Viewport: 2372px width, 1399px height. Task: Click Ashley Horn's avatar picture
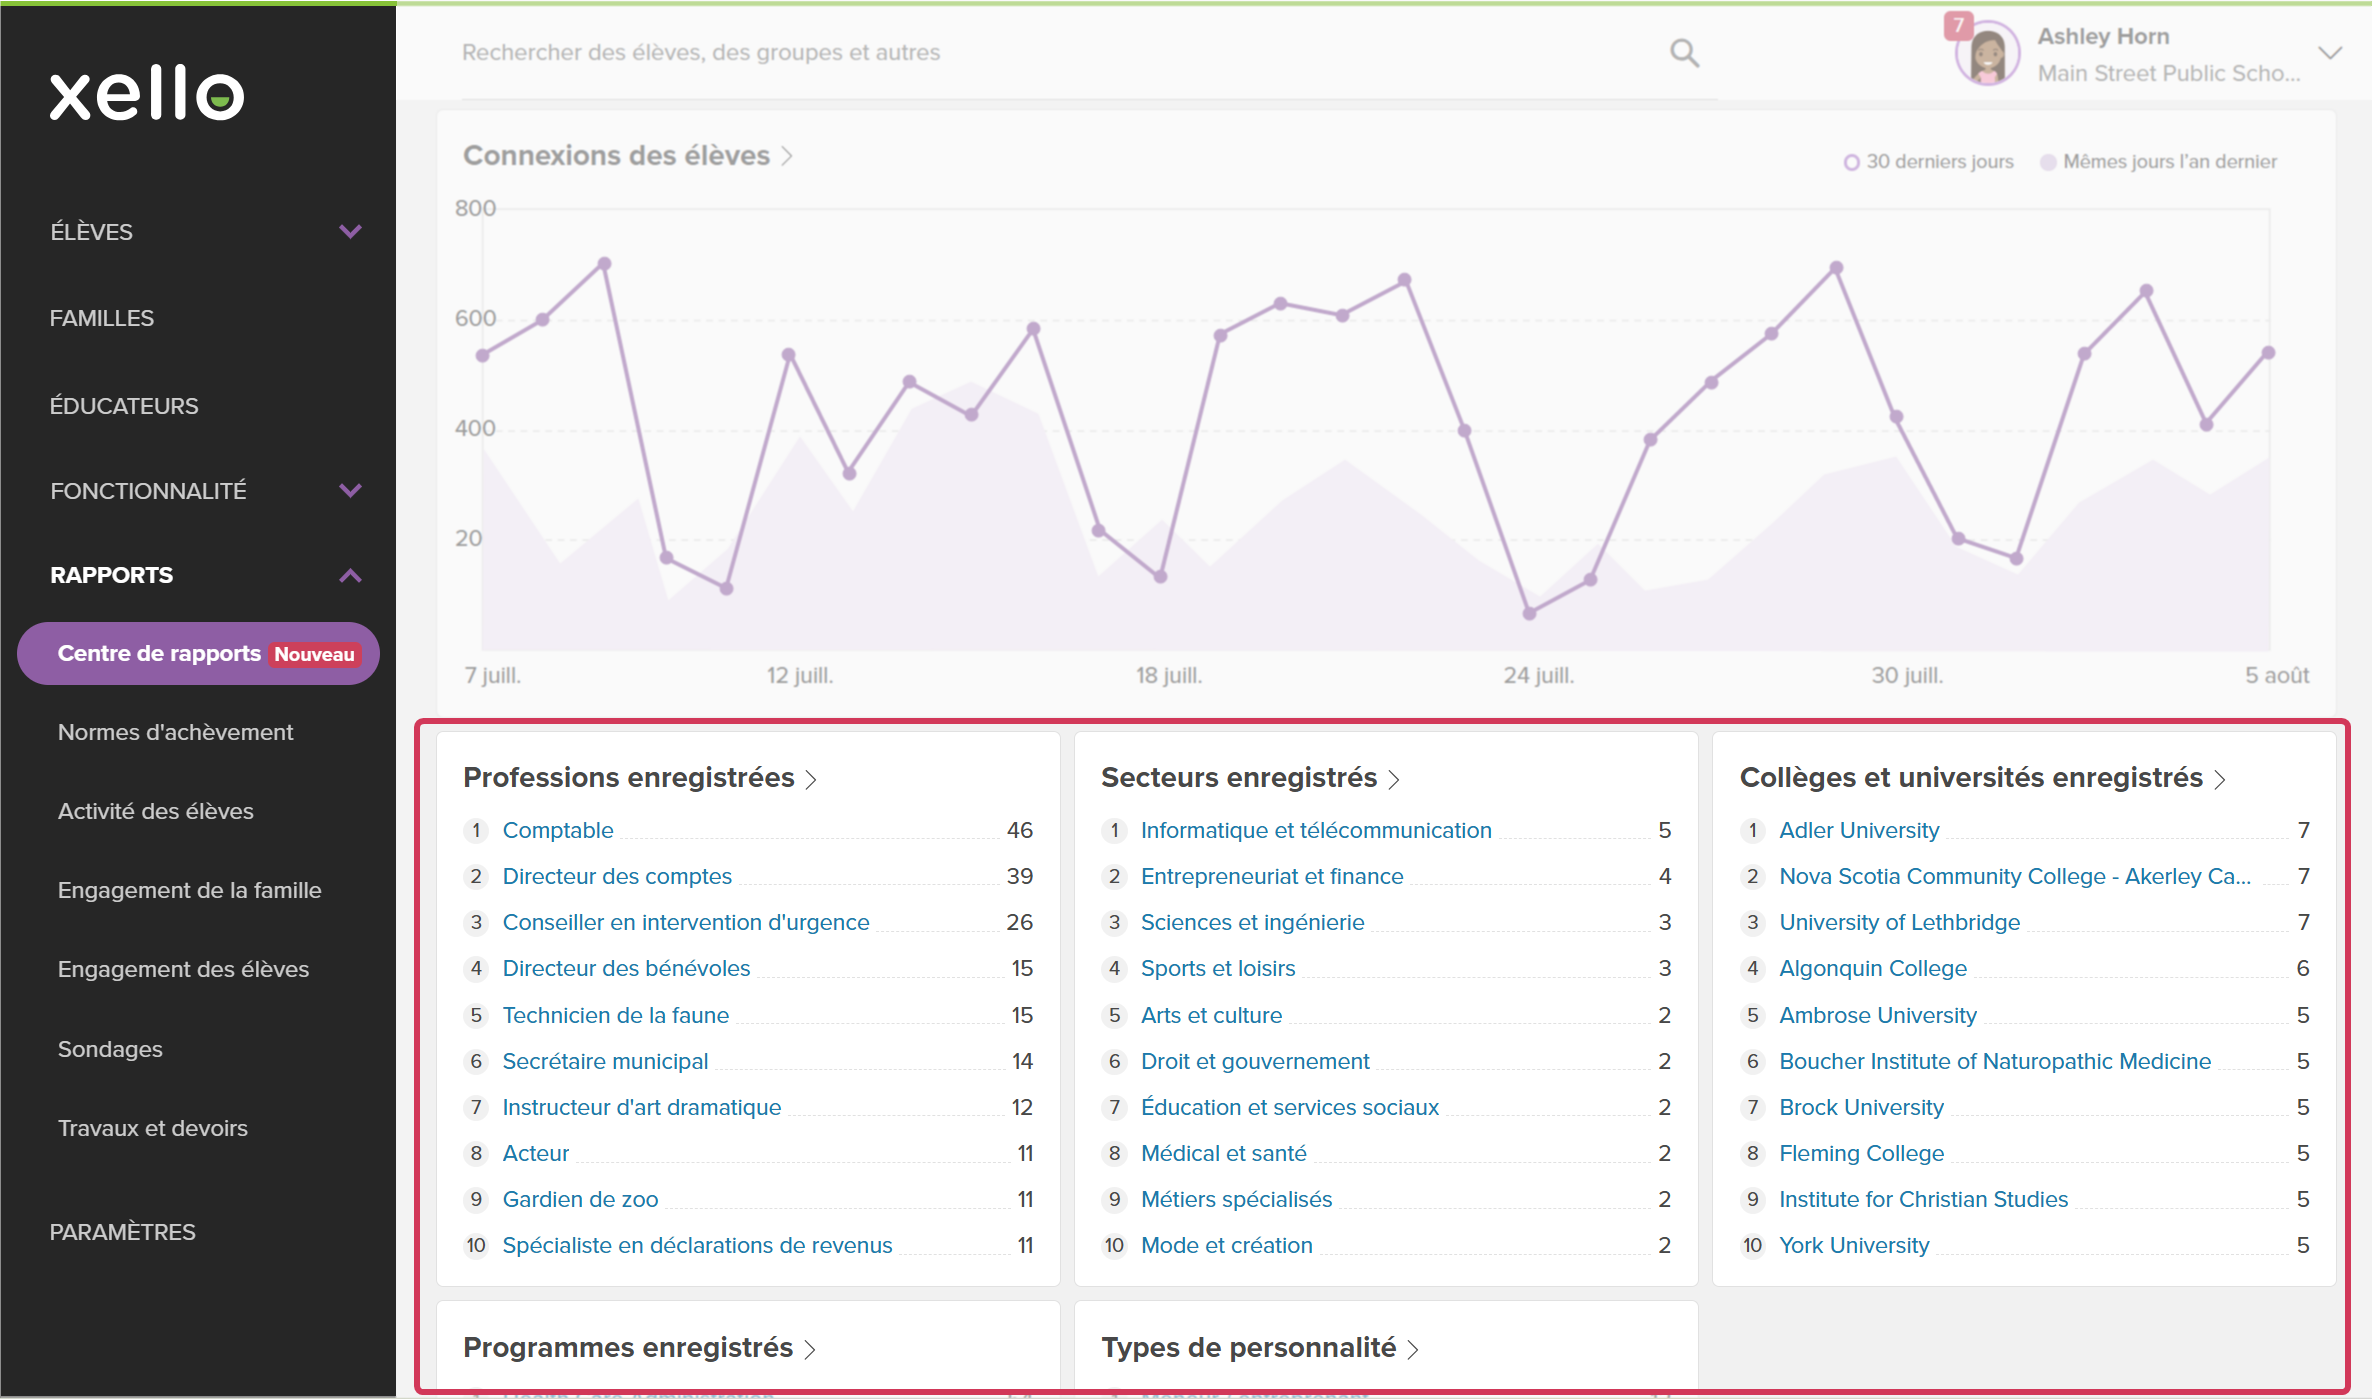[1987, 54]
